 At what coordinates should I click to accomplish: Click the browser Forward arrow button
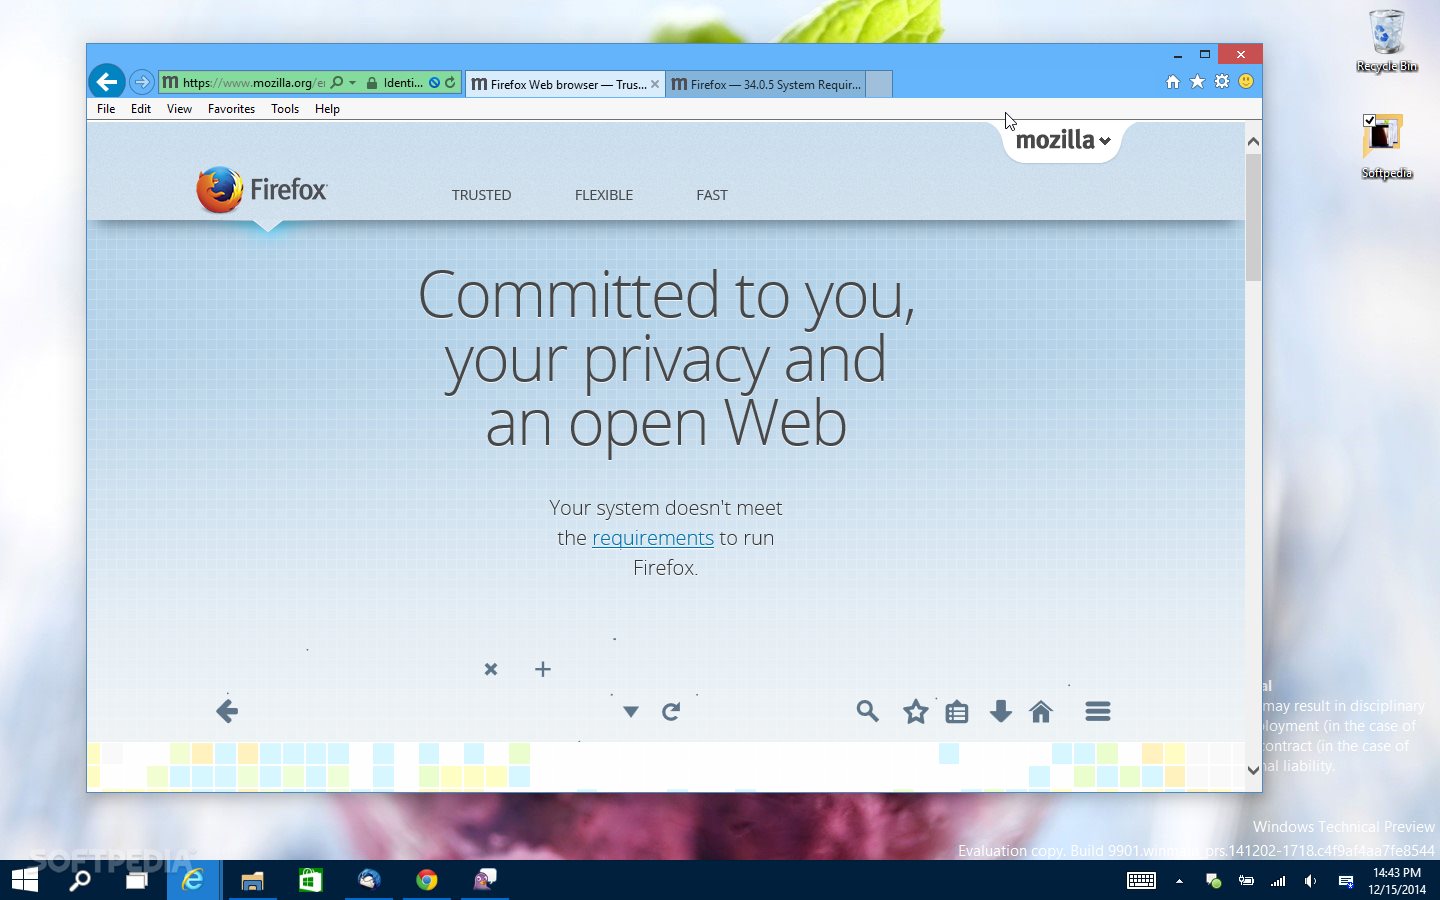tap(142, 82)
